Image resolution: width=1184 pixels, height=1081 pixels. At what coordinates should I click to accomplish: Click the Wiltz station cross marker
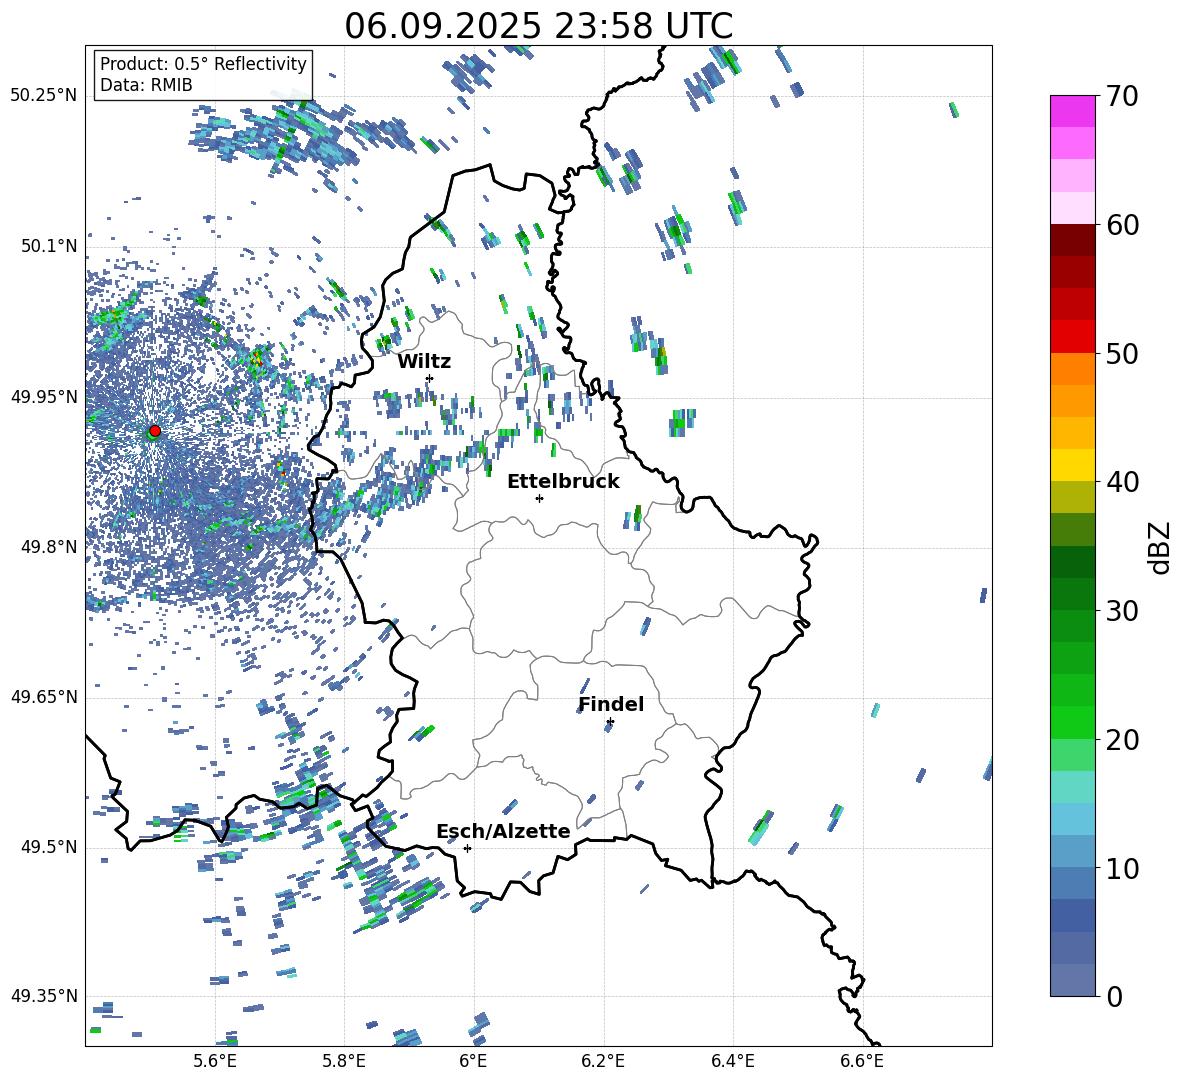pyautogui.click(x=430, y=378)
